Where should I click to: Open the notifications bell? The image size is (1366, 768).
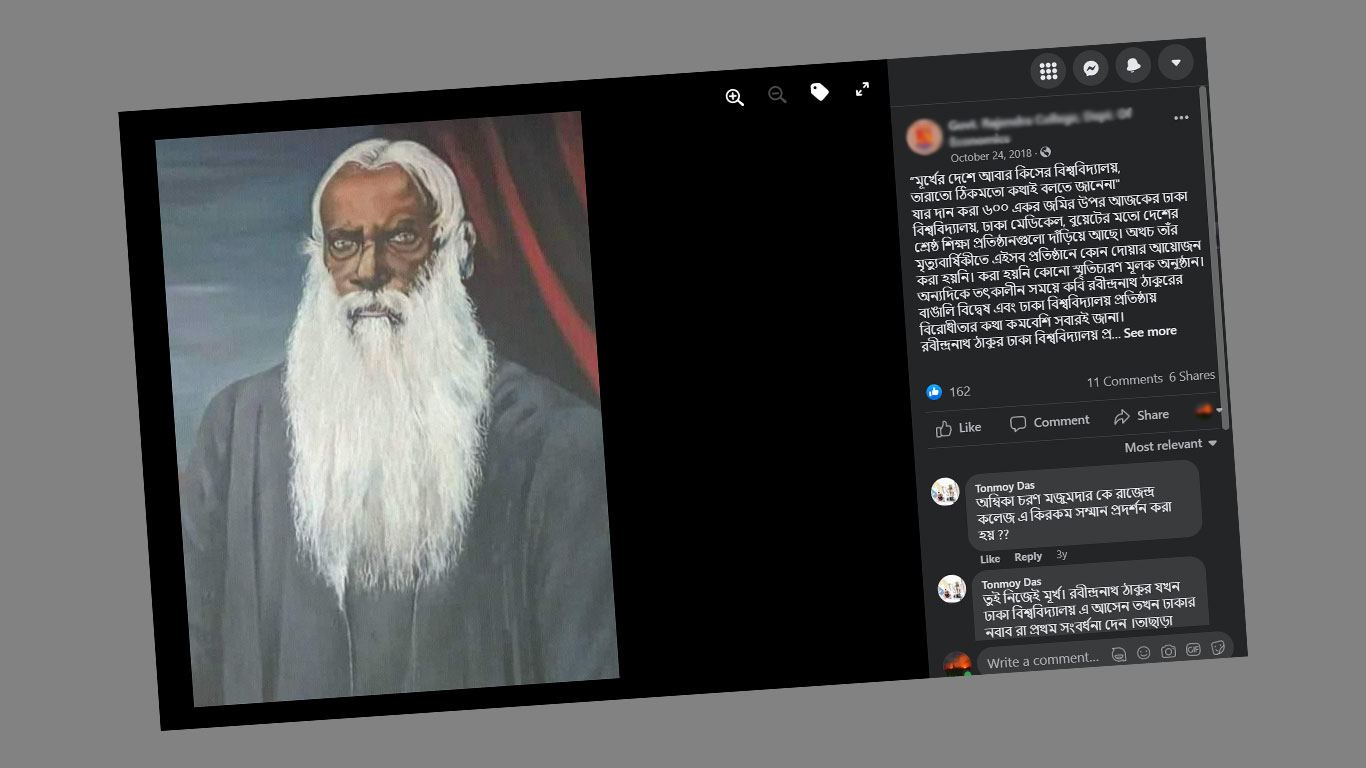tap(1133, 65)
